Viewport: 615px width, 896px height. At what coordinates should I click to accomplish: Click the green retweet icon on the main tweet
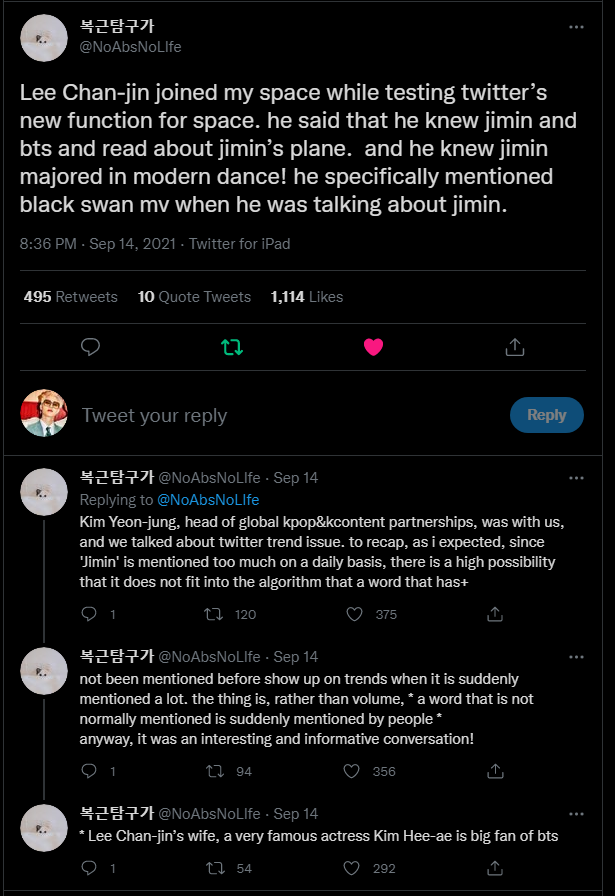click(x=231, y=347)
